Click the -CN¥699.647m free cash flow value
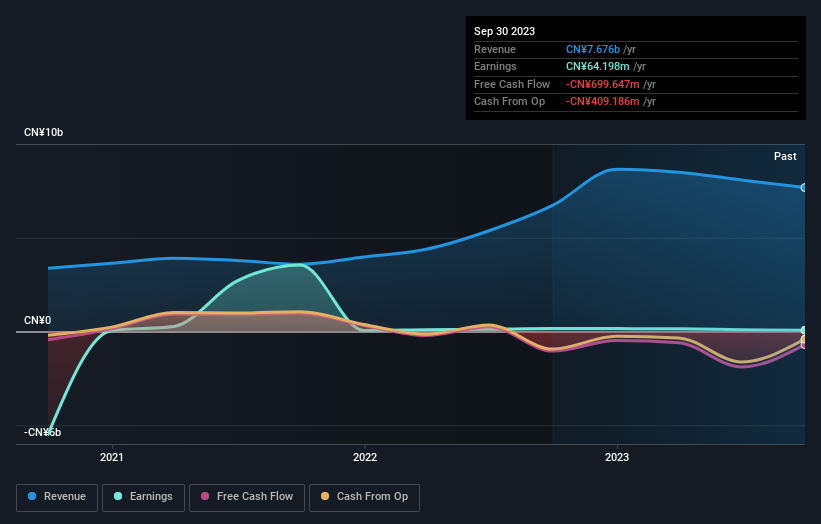Image resolution: width=821 pixels, height=524 pixels. [x=603, y=84]
